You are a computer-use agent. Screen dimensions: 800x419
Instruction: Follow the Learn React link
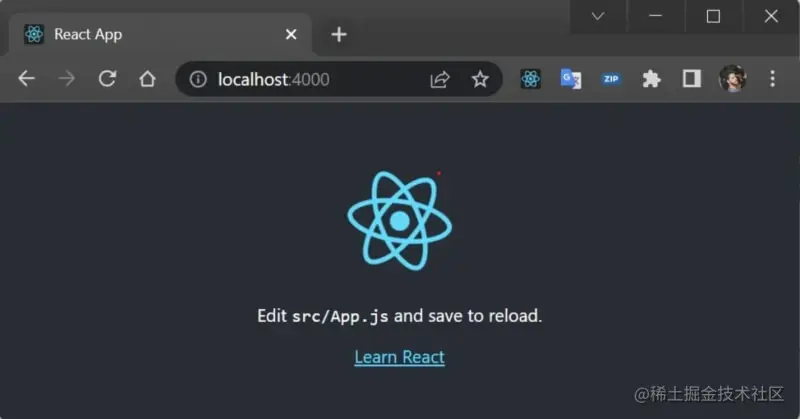click(x=399, y=357)
